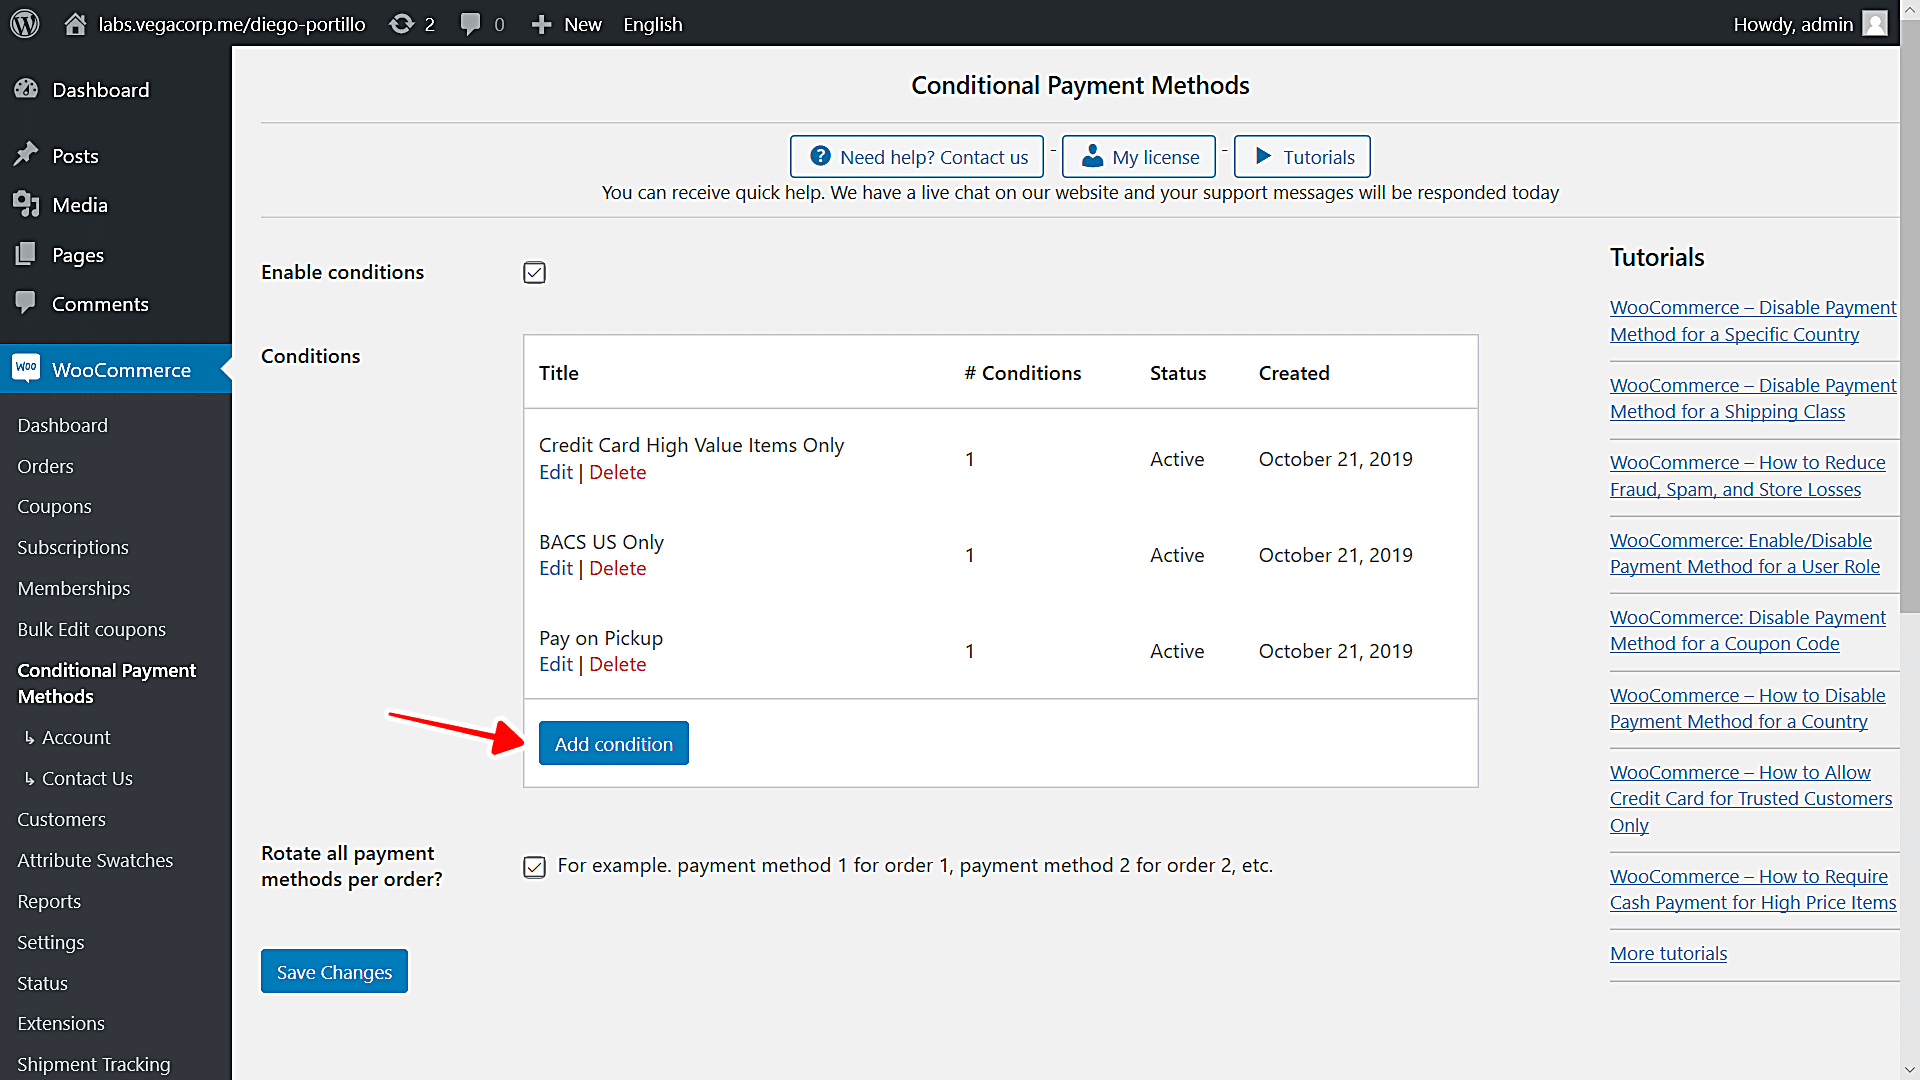
Task: Click the question mark help icon
Action: 820,156
